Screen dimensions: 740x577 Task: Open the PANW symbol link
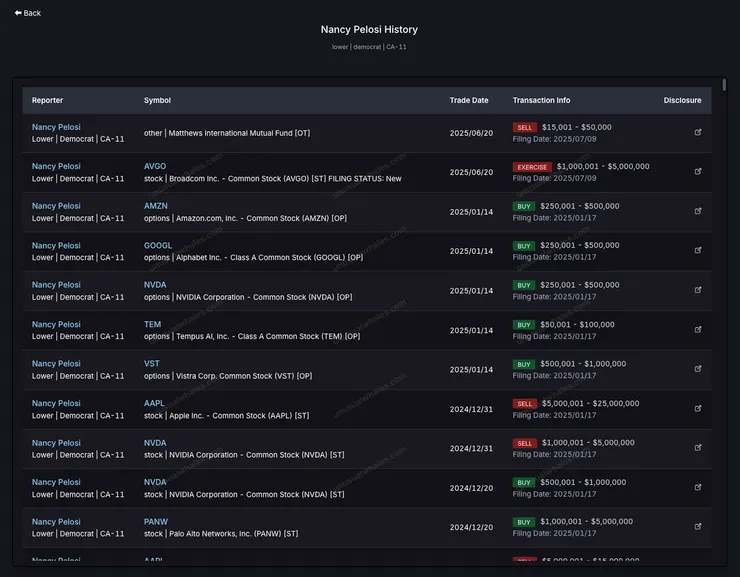[156, 522]
